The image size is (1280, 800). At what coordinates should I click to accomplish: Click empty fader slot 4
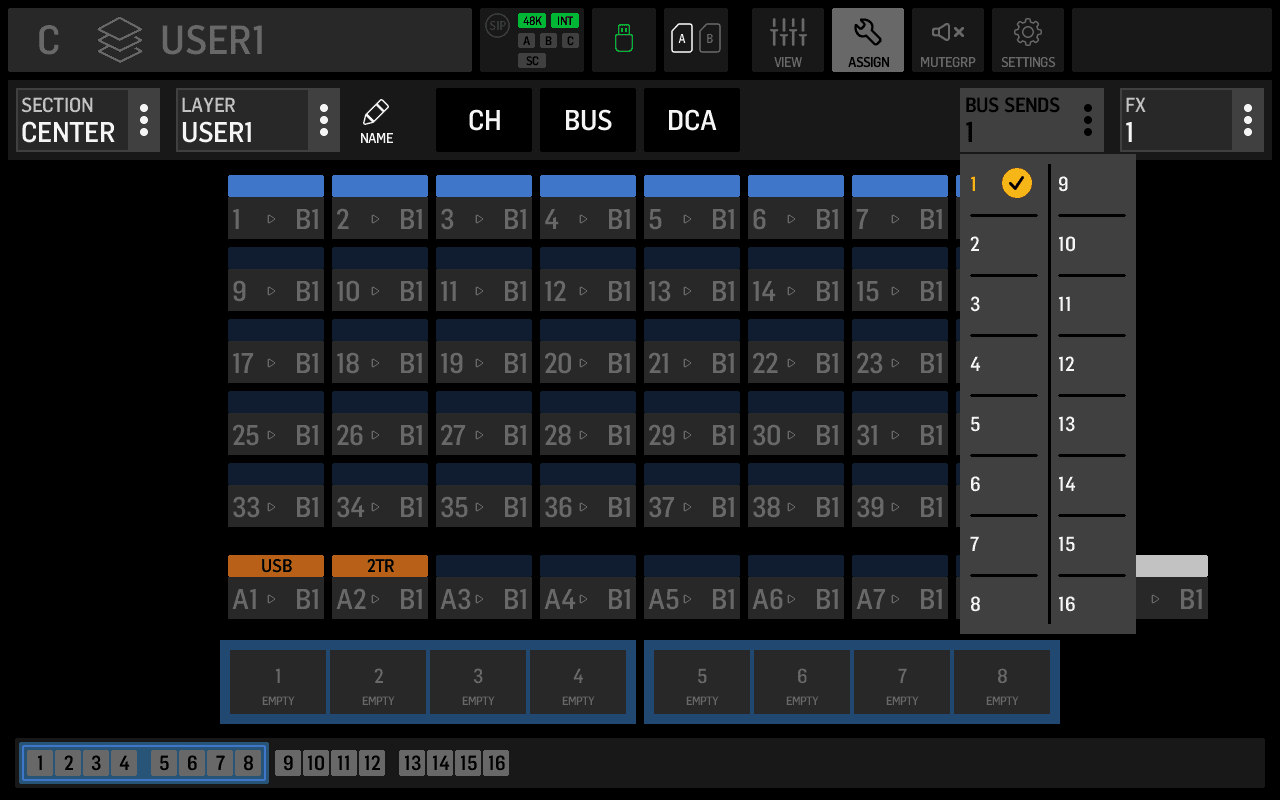click(578, 682)
